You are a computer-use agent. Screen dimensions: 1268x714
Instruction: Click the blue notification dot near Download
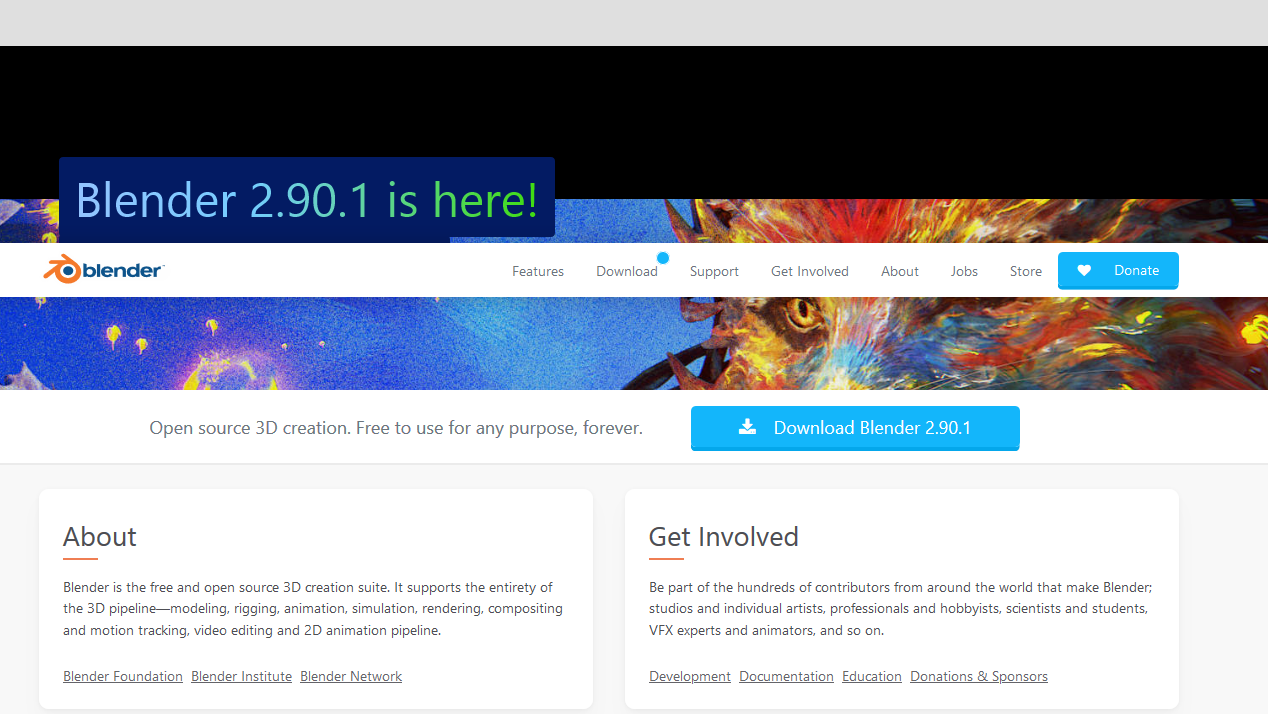point(663,258)
